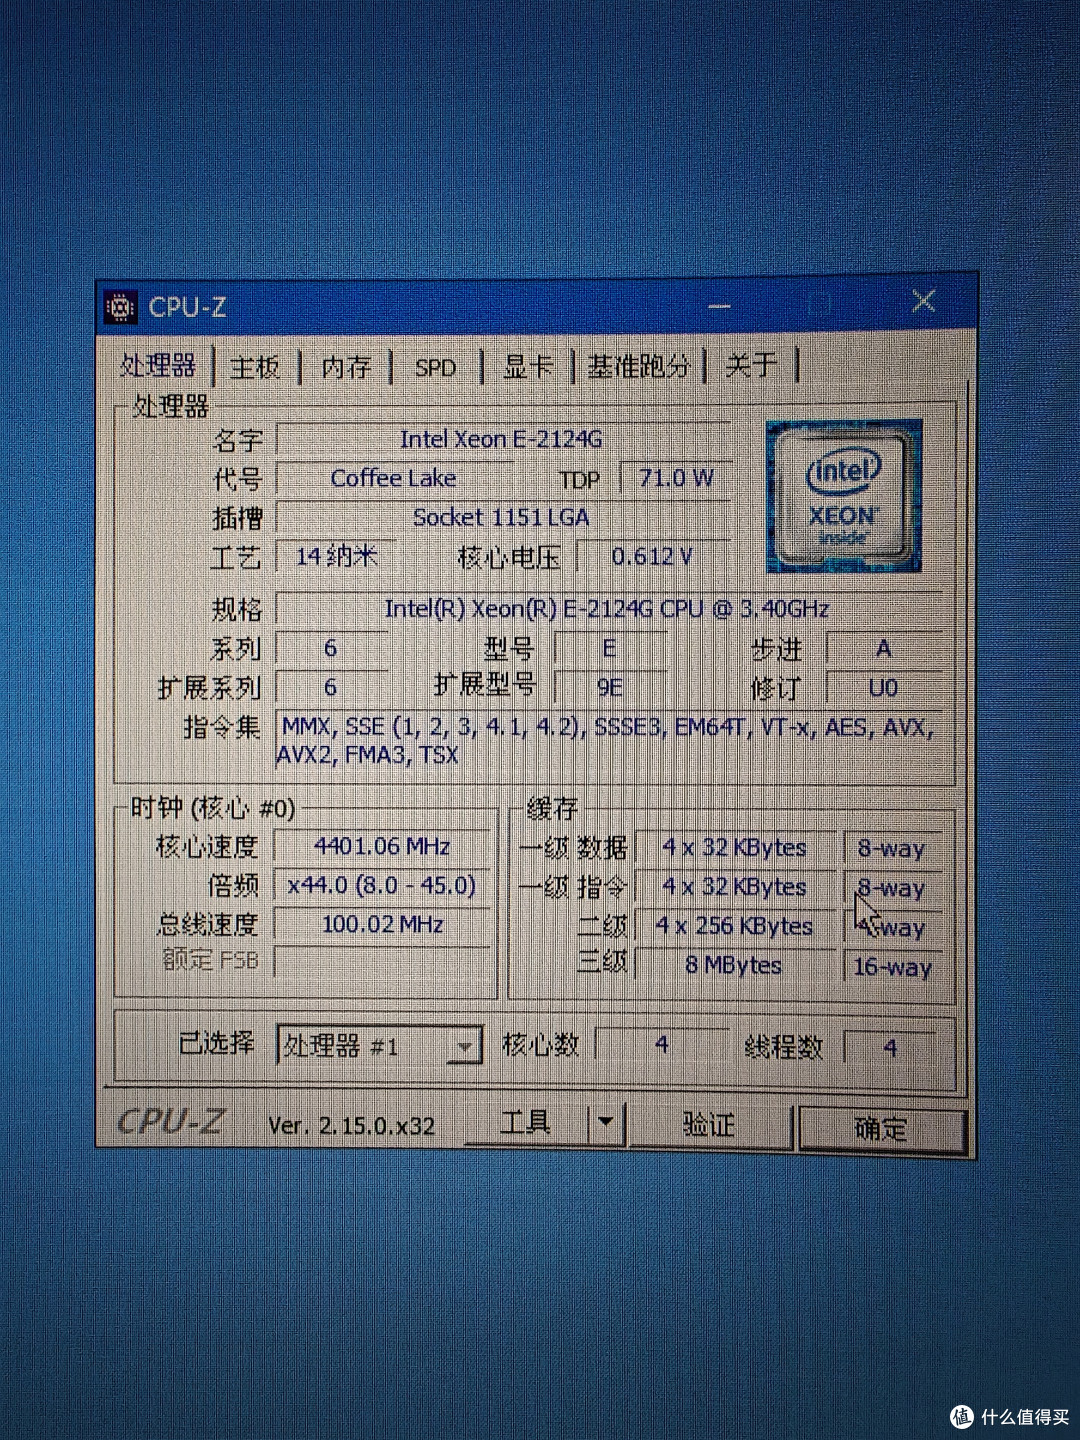Switch to the 内存 tab
The width and height of the screenshot is (1080, 1440).
[346, 367]
